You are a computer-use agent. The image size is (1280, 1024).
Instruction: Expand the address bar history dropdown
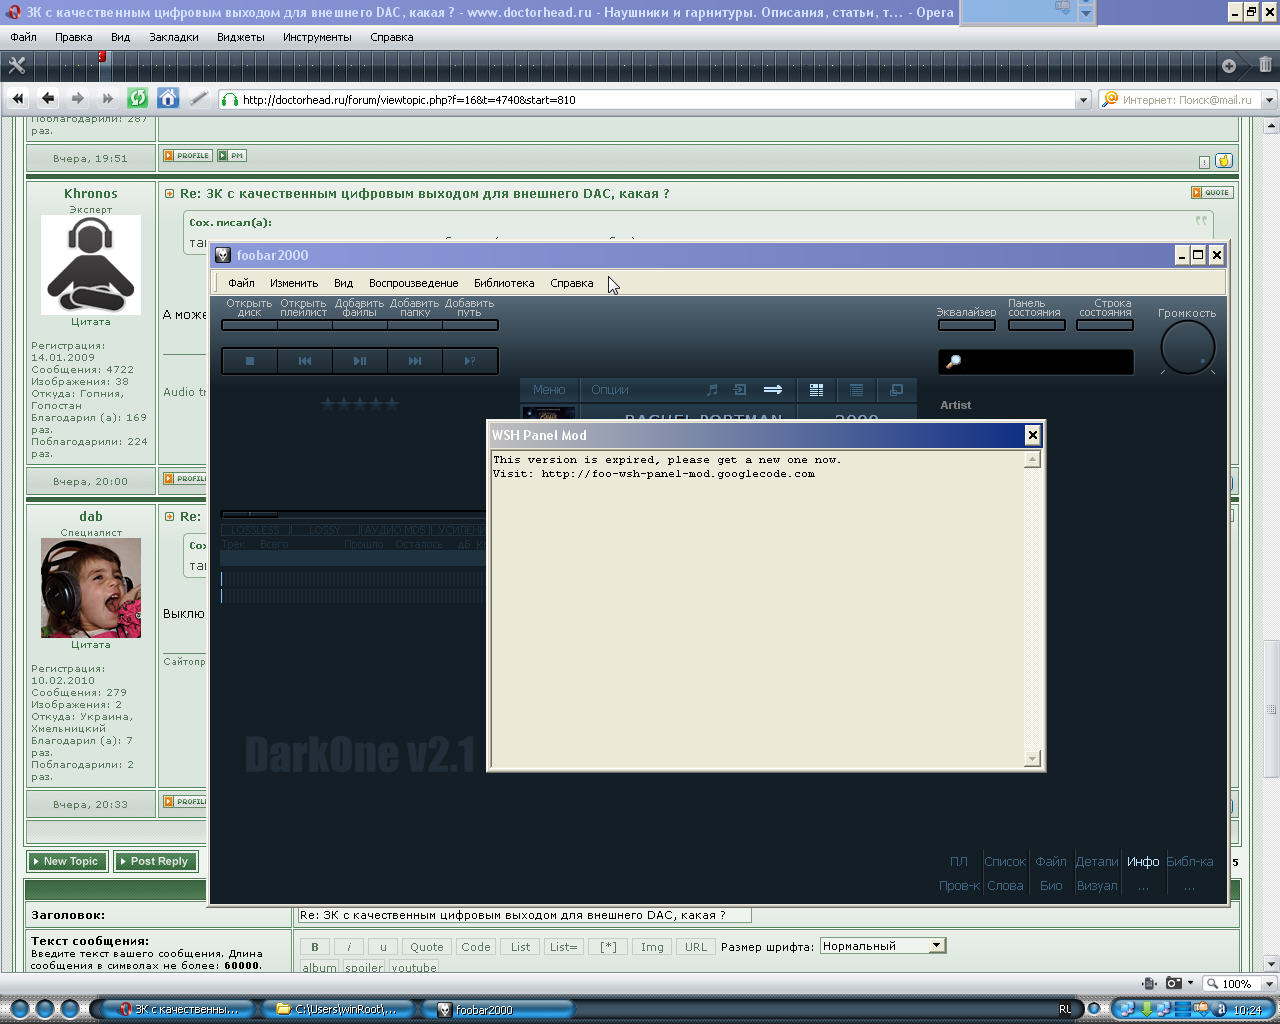point(1083,100)
